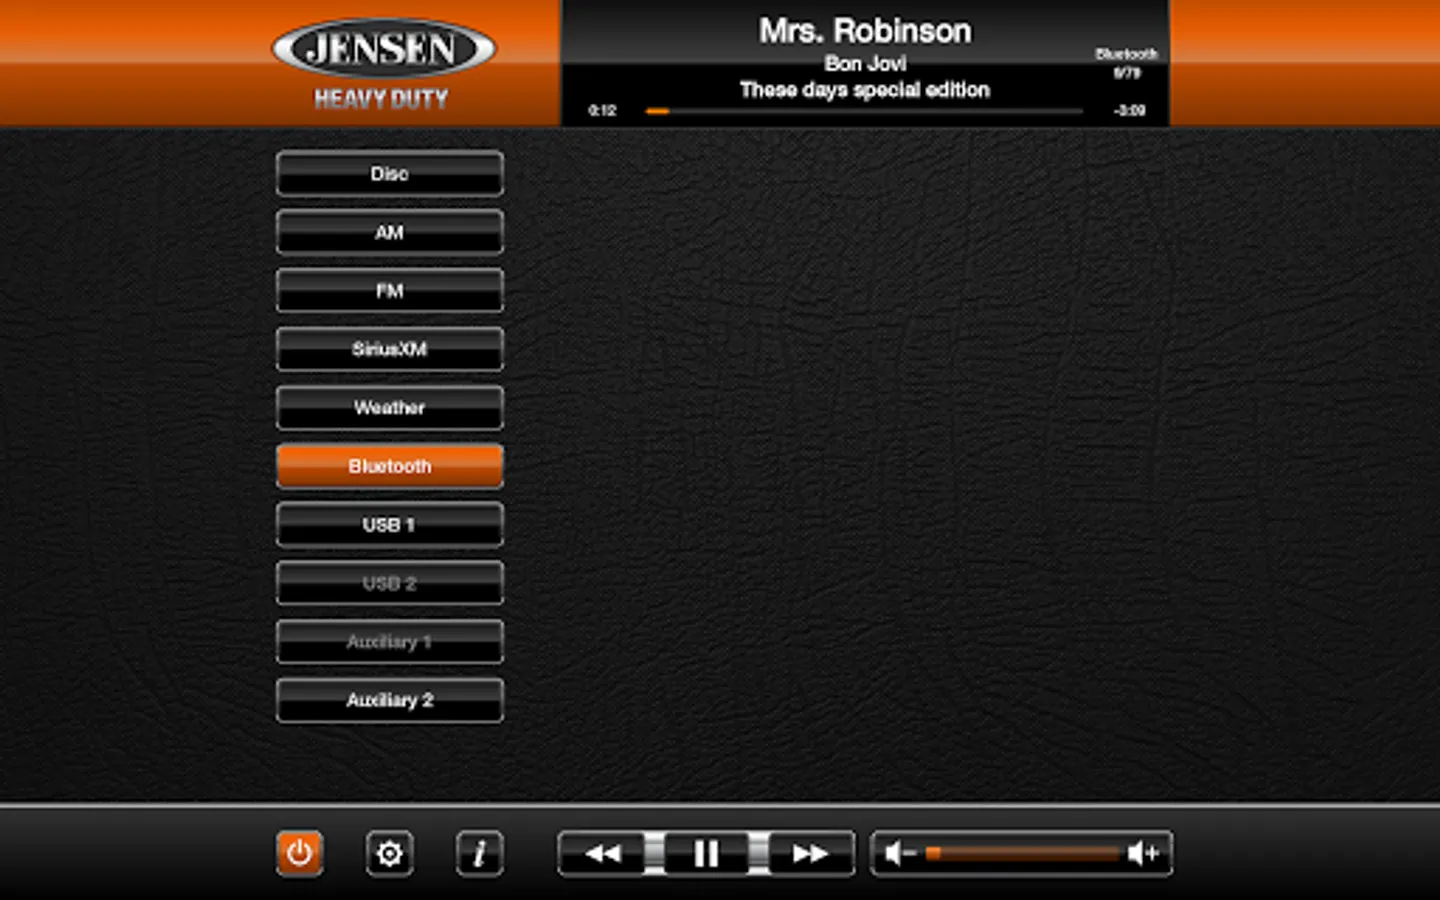Viewport: 1440px width, 900px height.
Task: Click the song title Mrs. Robinson
Action: click(x=865, y=31)
